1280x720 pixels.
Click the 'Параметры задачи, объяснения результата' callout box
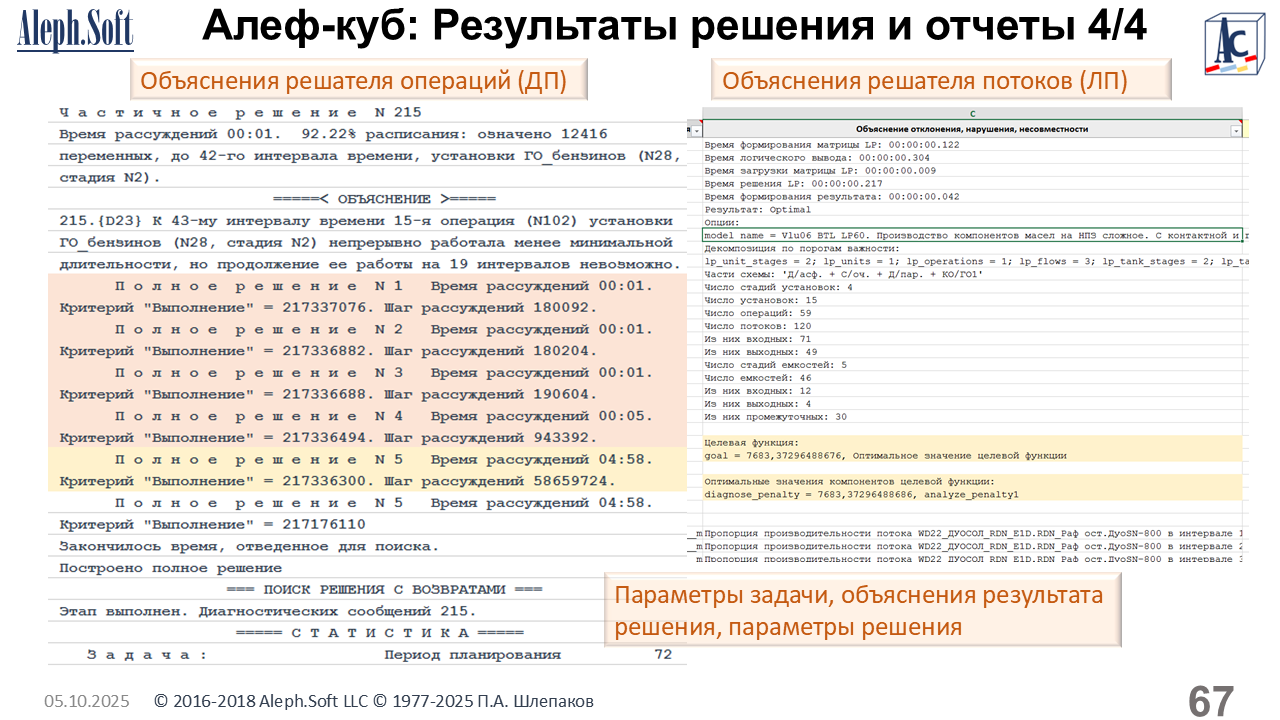tap(861, 611)
